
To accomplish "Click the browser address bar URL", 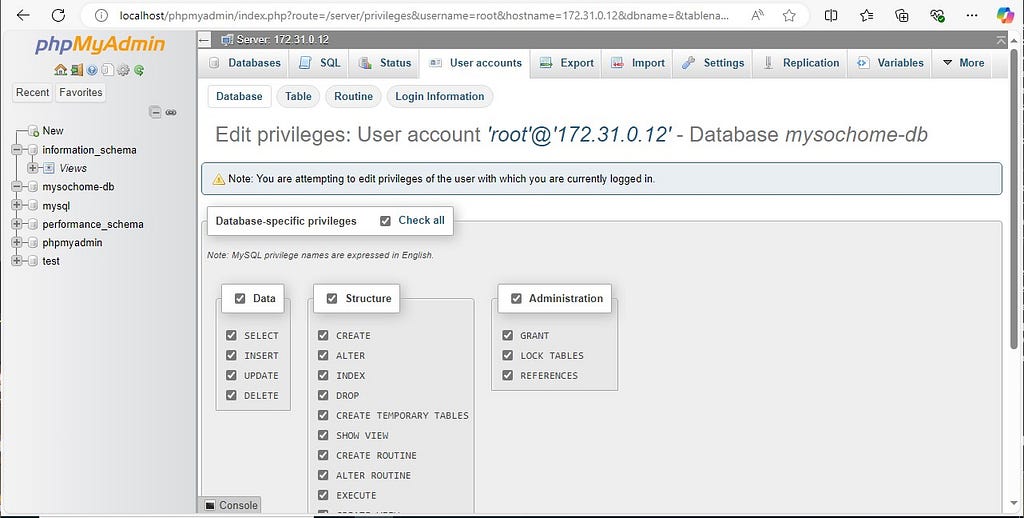I will pyautogui.click(x=424, y=15).
